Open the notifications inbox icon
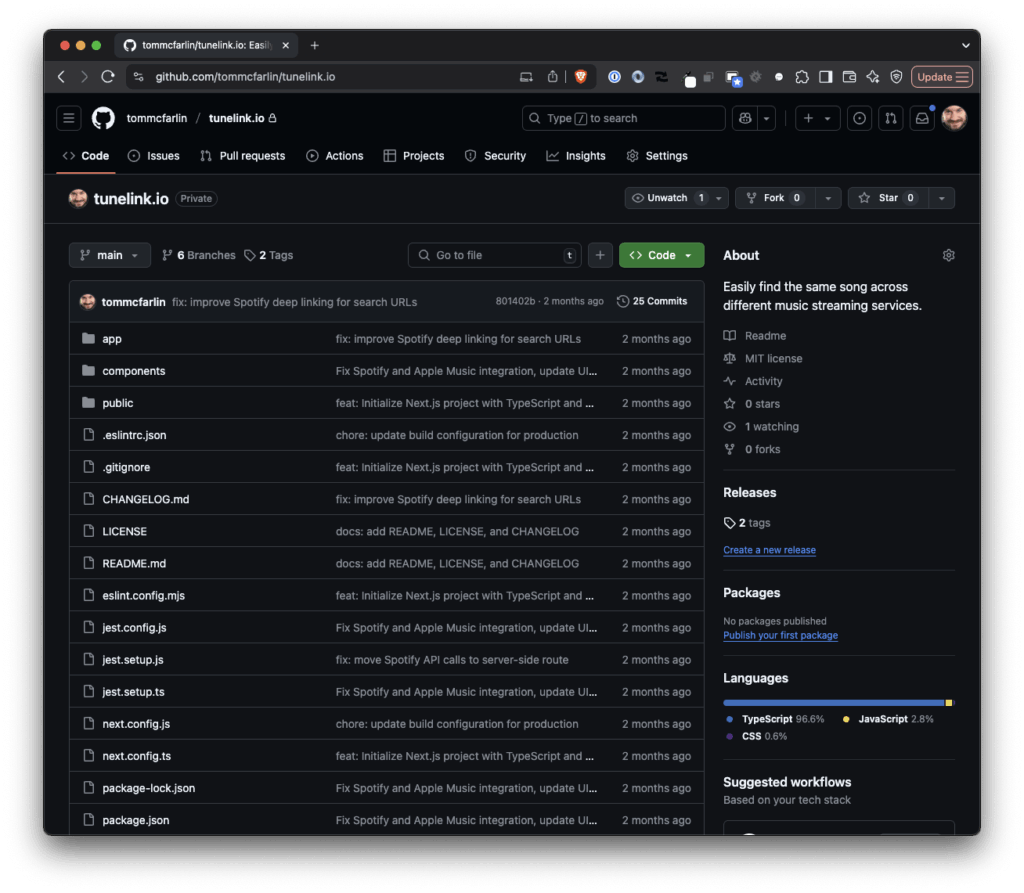Image resolution: width=1024 pixels, height=893 pixels. click(922, 118)
